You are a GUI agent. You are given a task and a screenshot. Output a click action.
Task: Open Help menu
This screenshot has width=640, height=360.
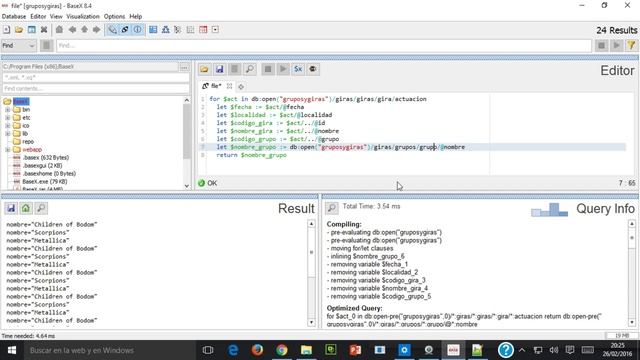(136, 16)
